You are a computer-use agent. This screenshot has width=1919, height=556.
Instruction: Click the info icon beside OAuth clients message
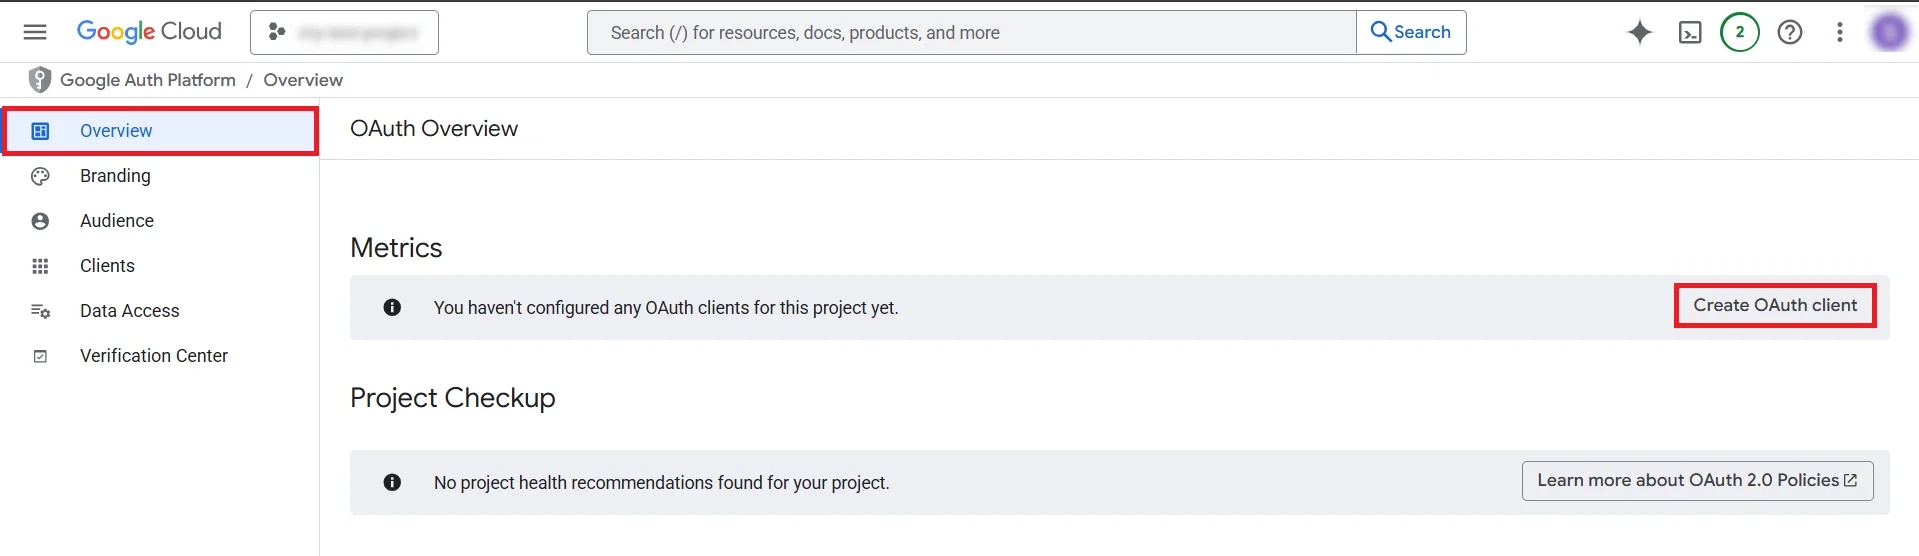pos(392,307)
